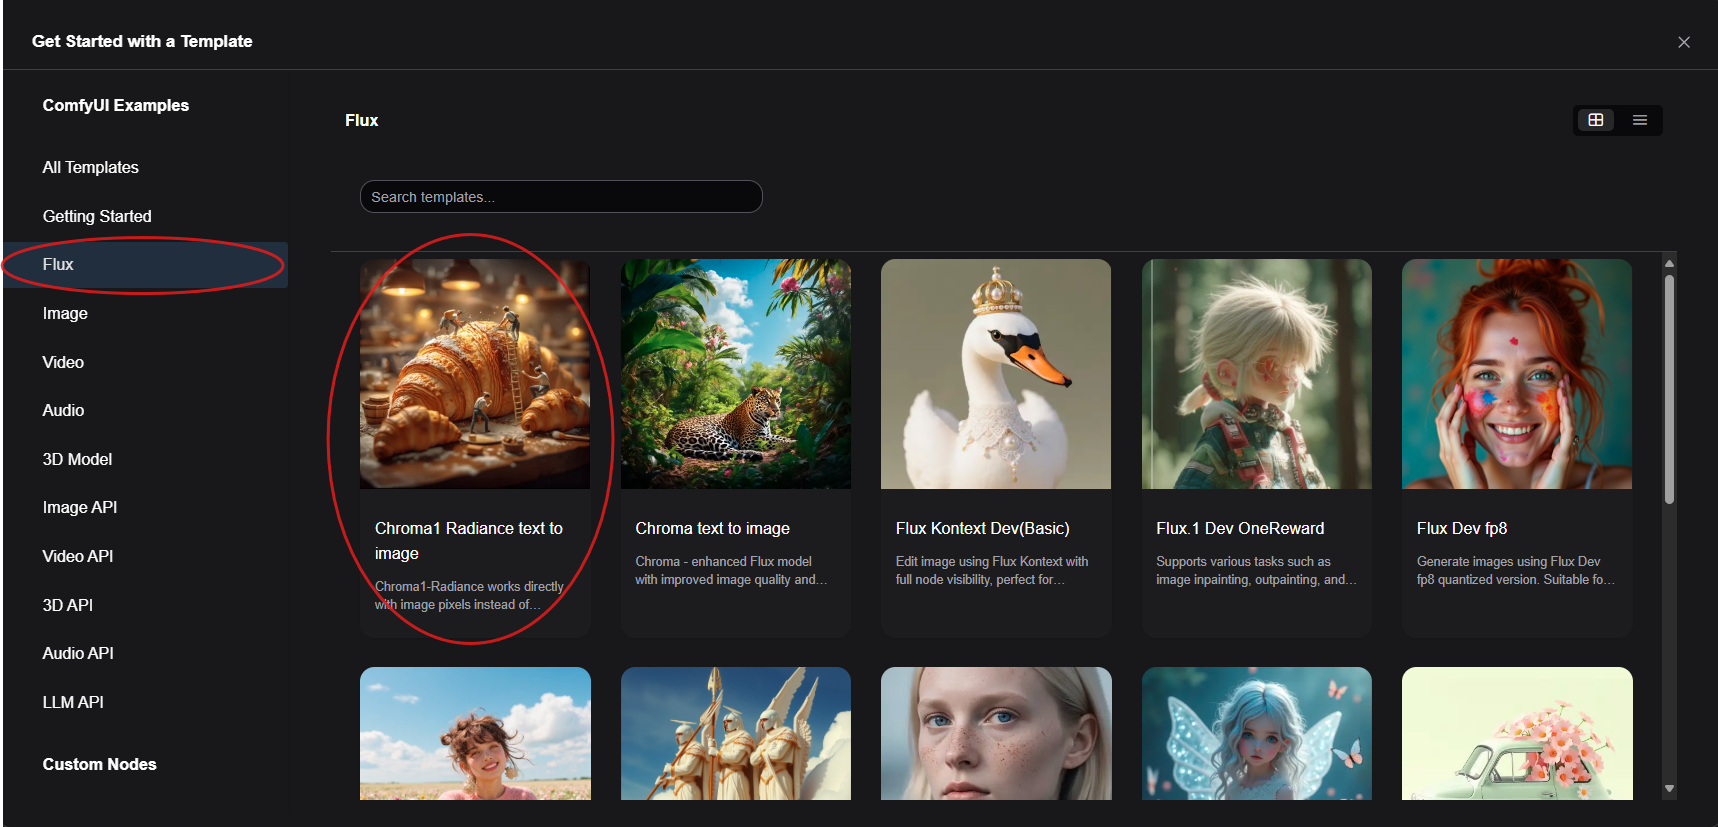Open flower car thumbnail
1718x827 pixels.
[x=1517, y=733]
